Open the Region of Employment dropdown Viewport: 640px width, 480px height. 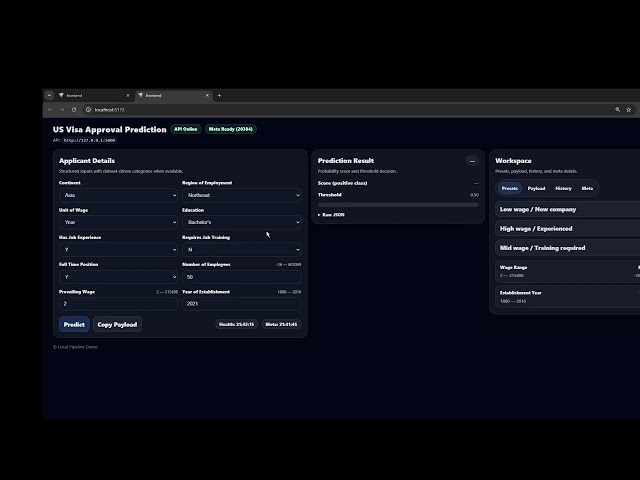point(241,195)
